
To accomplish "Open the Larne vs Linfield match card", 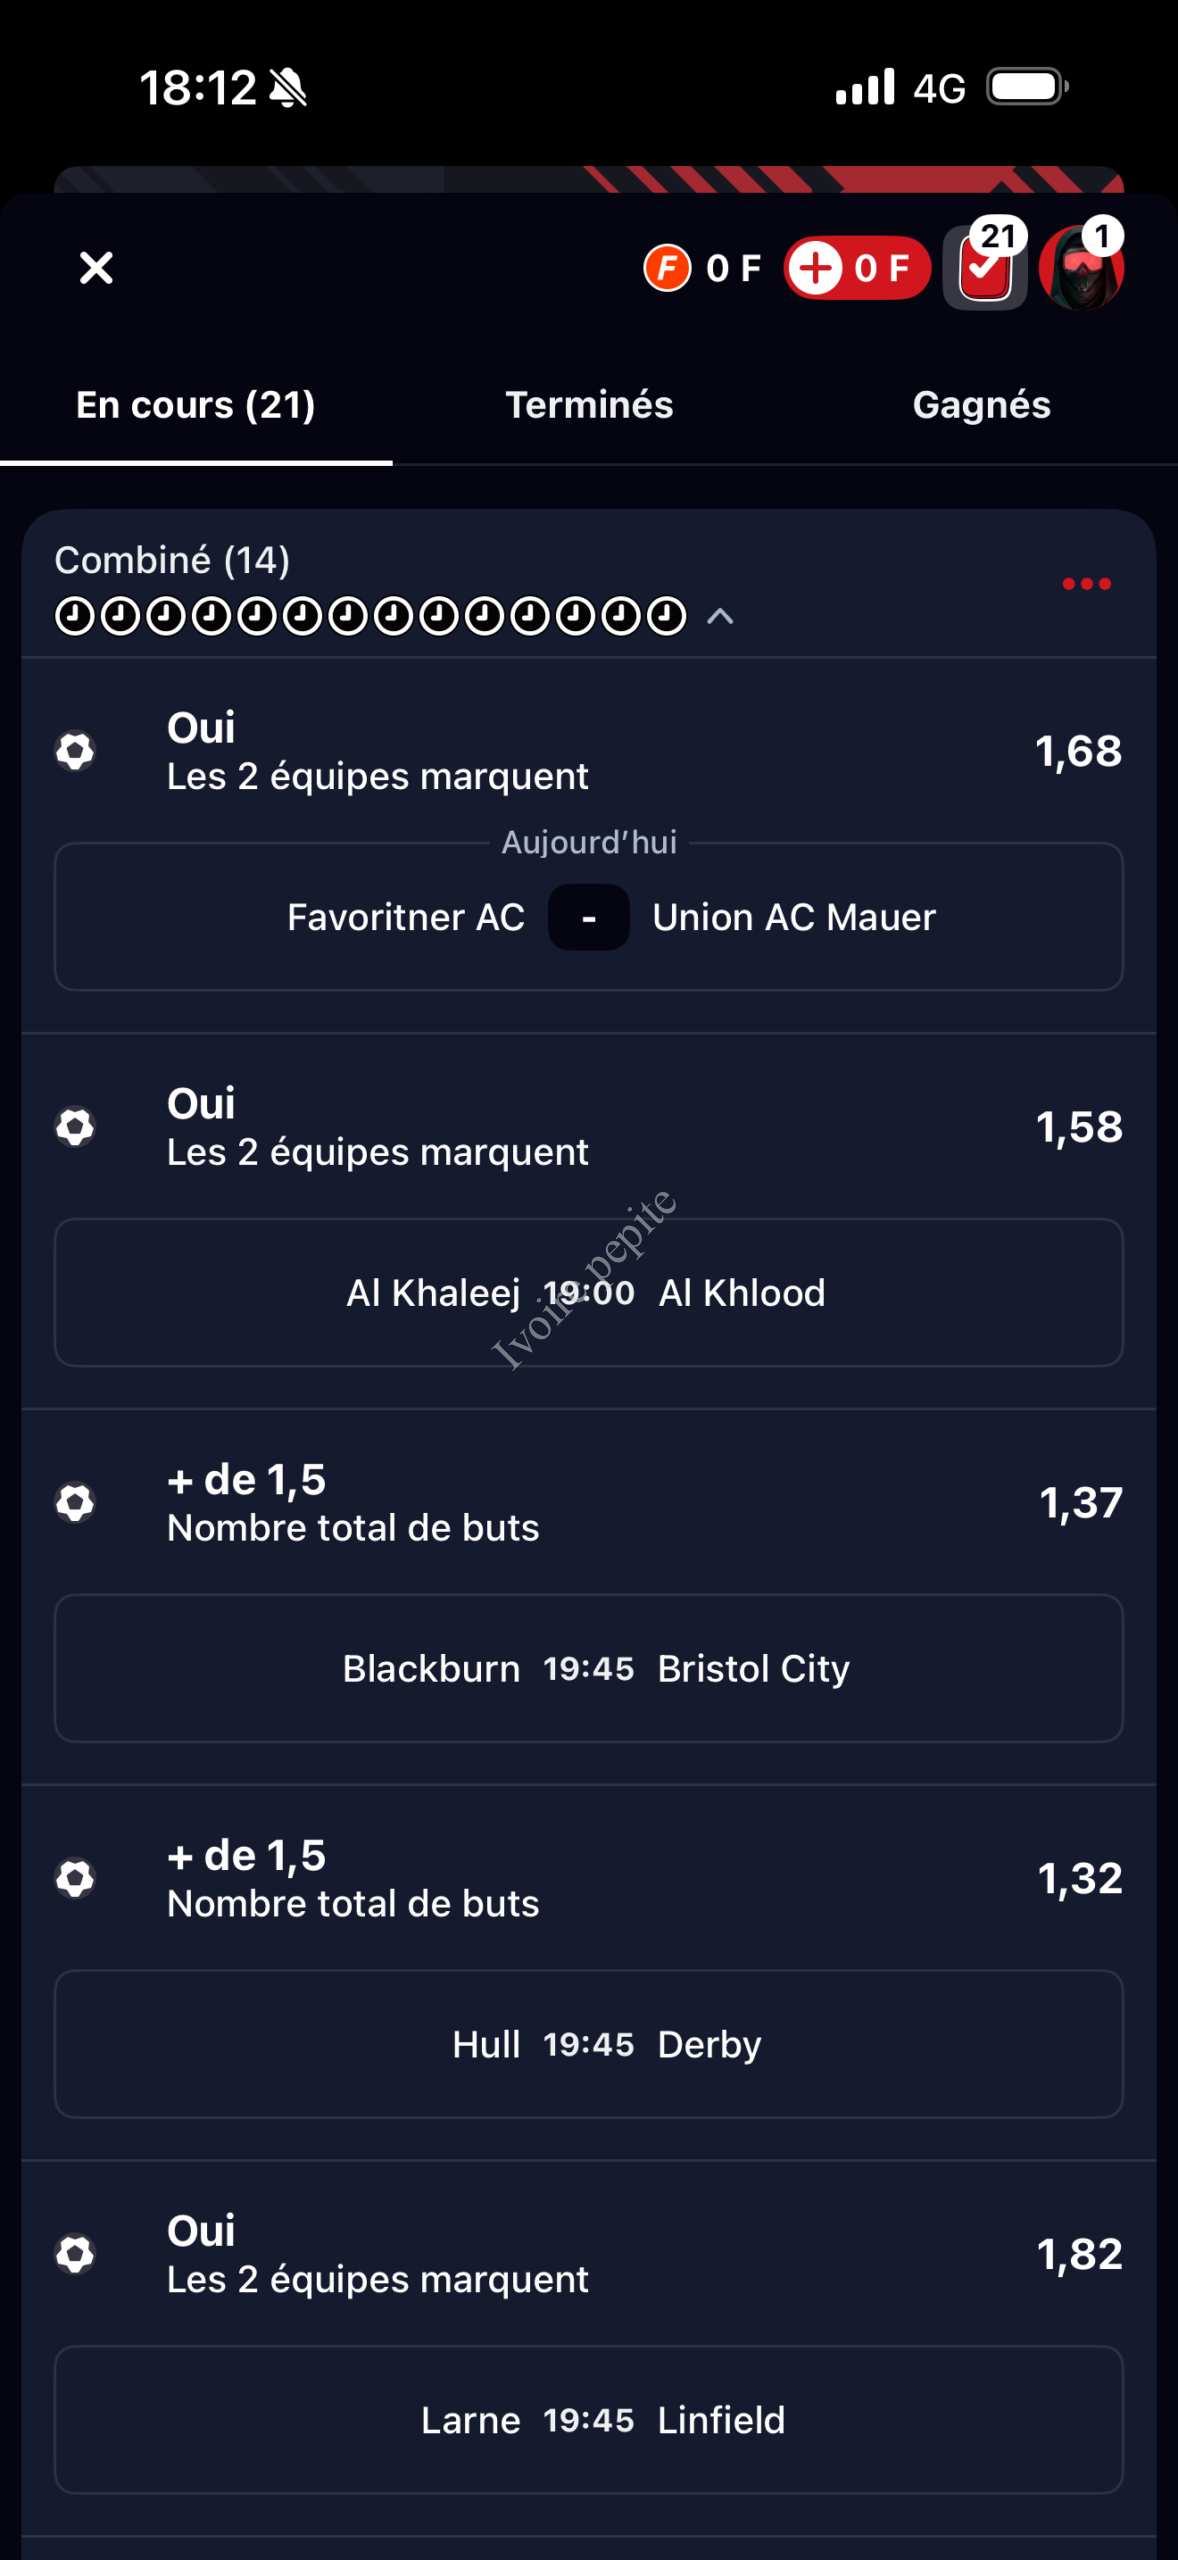I will tap(589, 2421).
